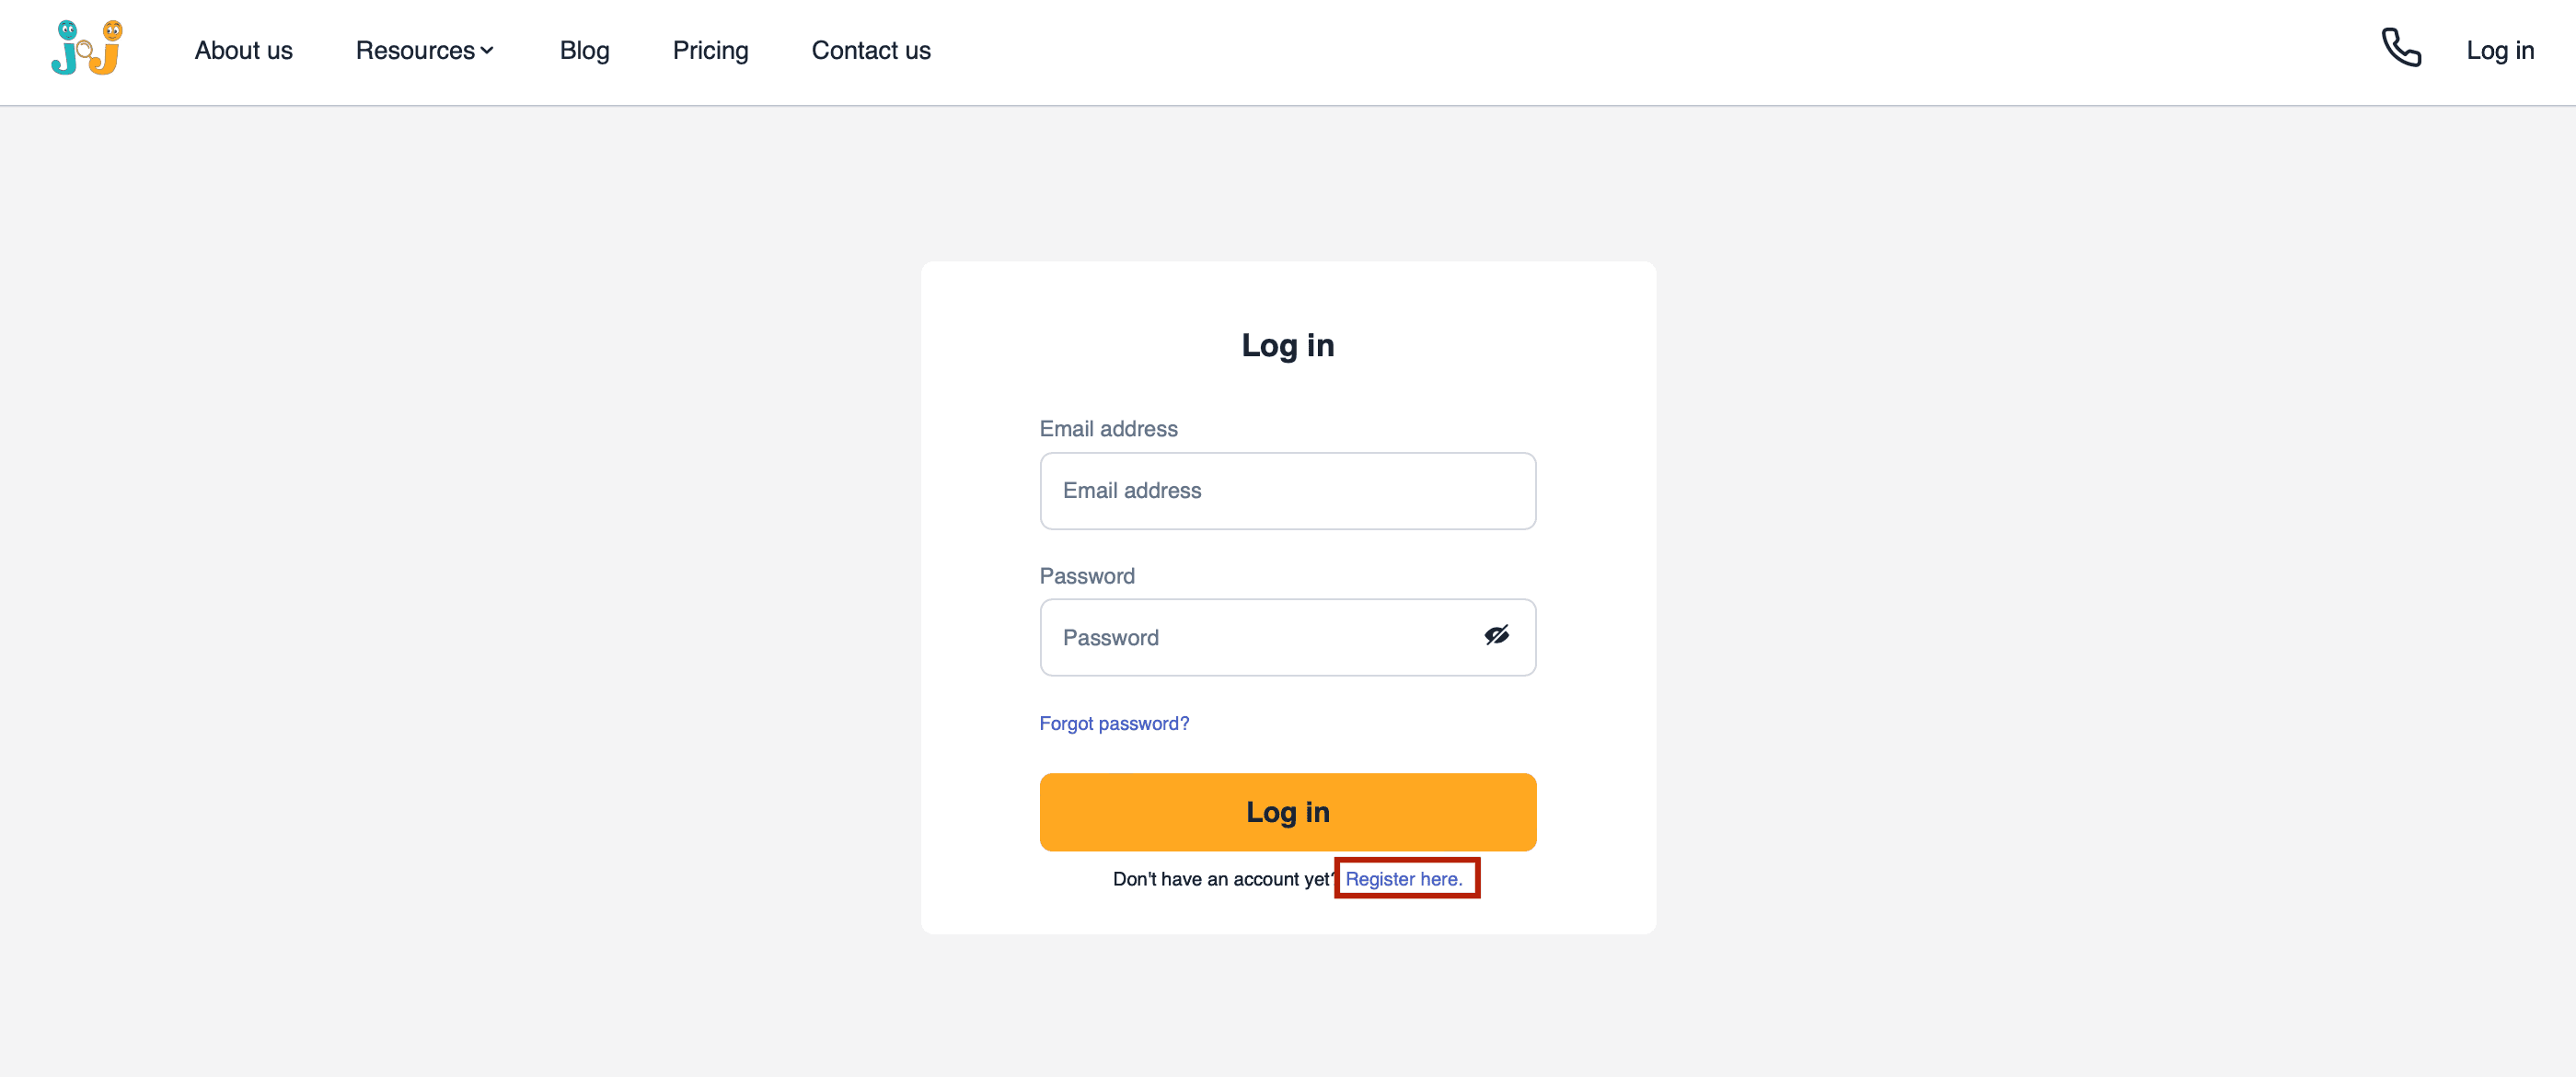Image resolution: width=2576 pixels, height=1077 pixels.
Task: Click the phone/call icon in header
Action: point(2400,48)
